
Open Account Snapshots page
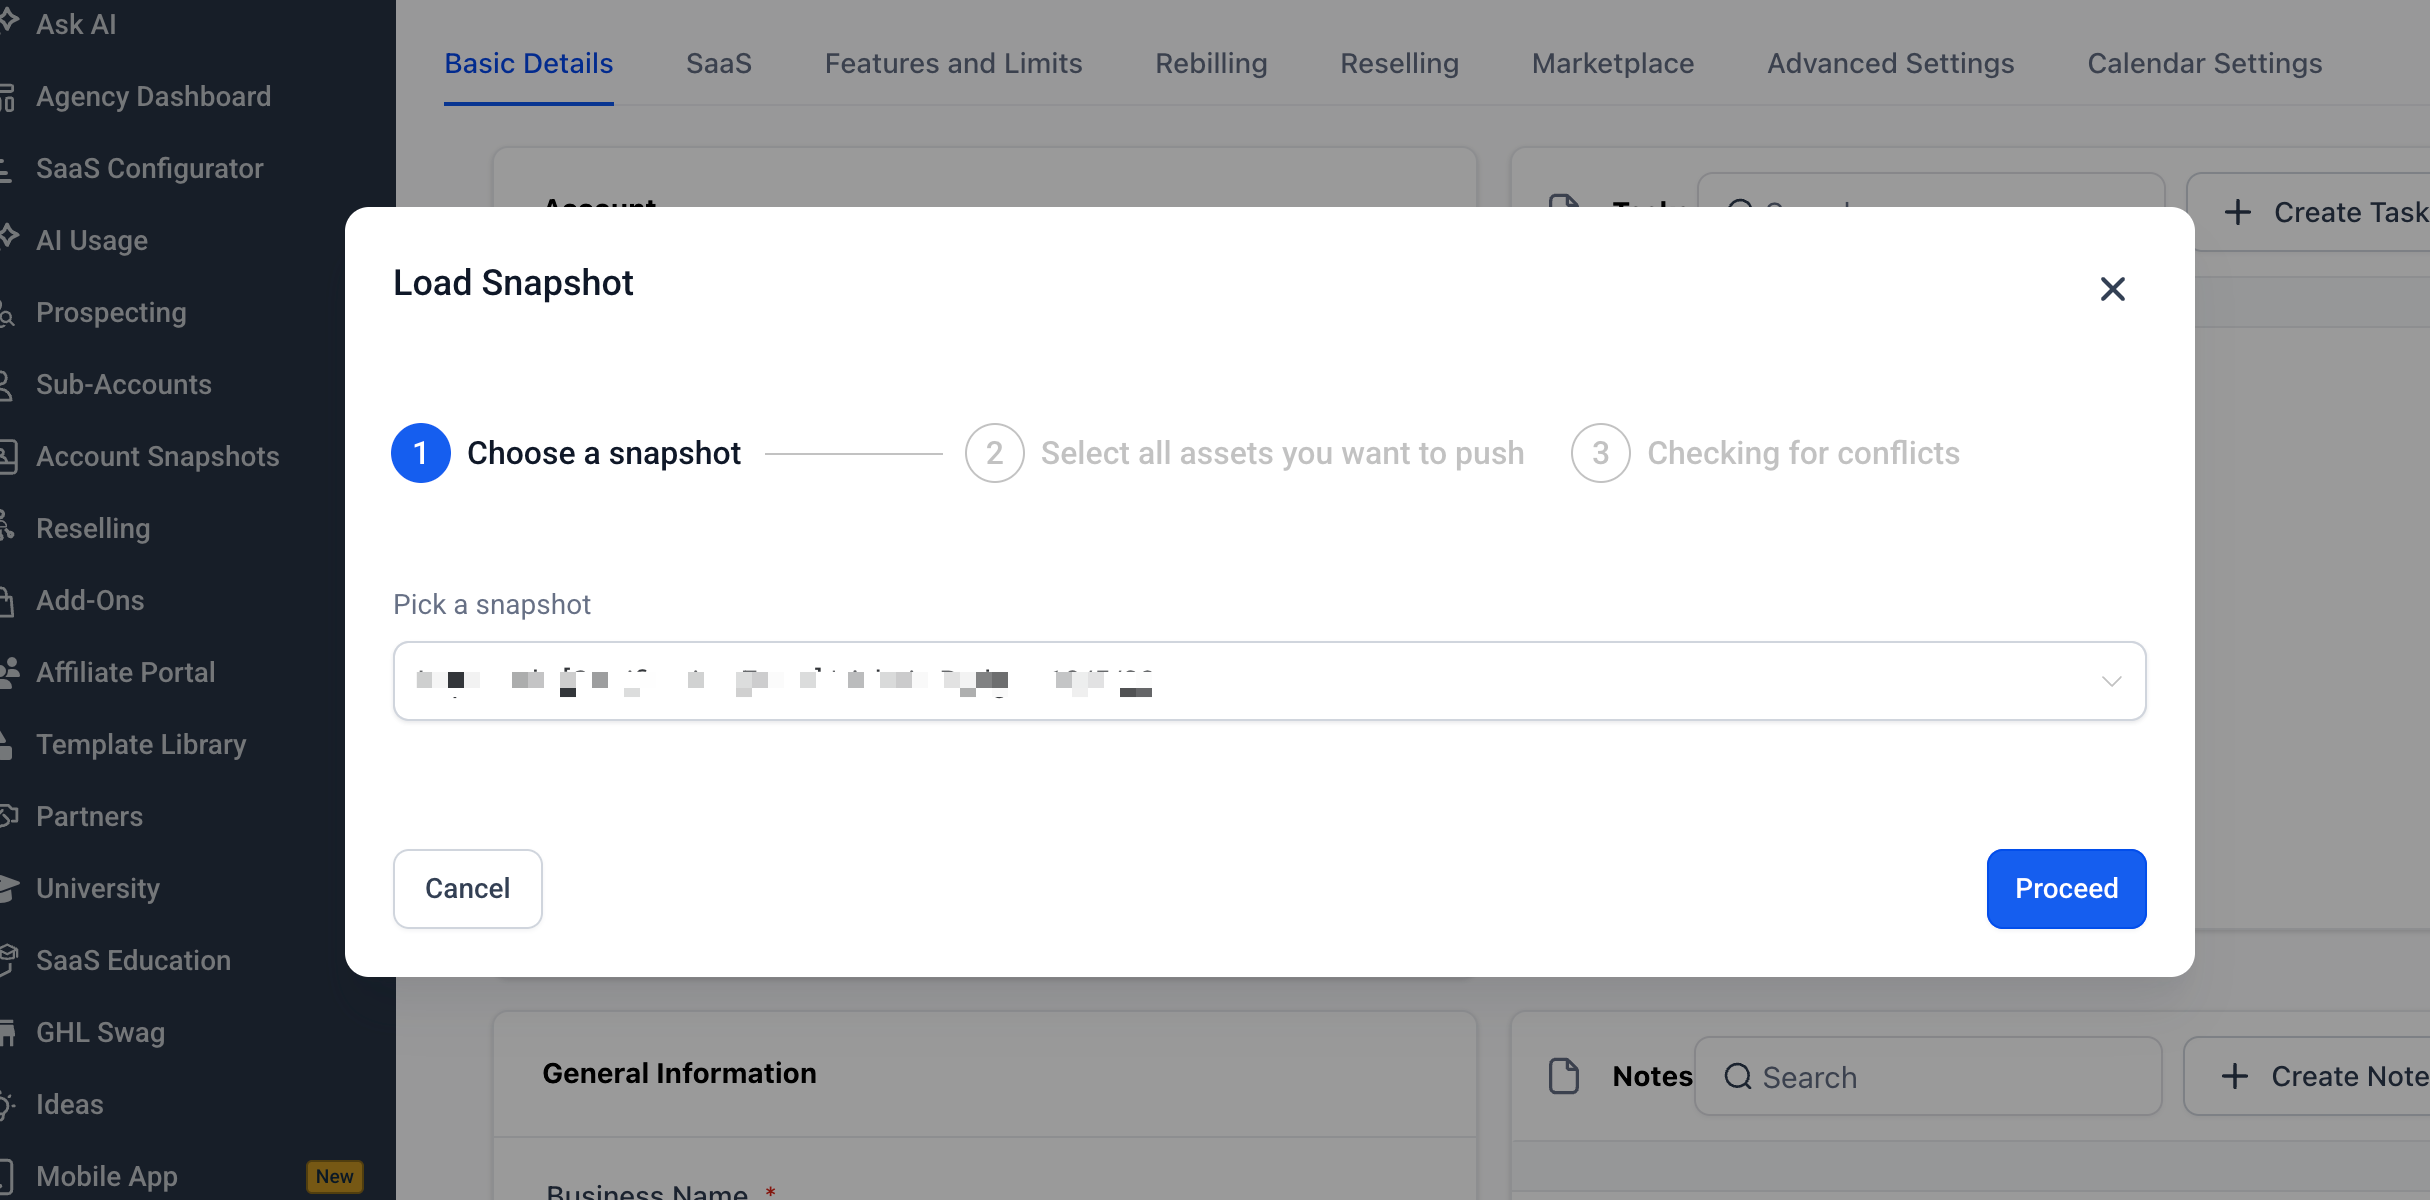pyautogui.click(x=158, y=456)
